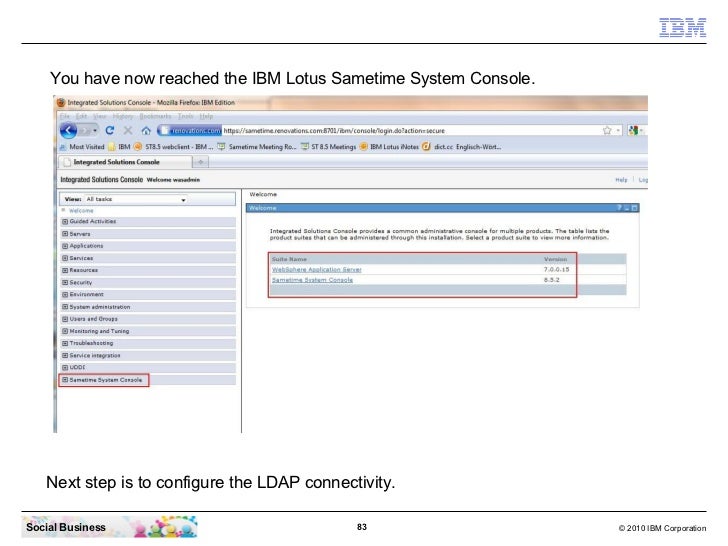The width and height of the screenshot is (728, 546).
Task: Click the Welcome wasadmin text
Action: [173, 180]
